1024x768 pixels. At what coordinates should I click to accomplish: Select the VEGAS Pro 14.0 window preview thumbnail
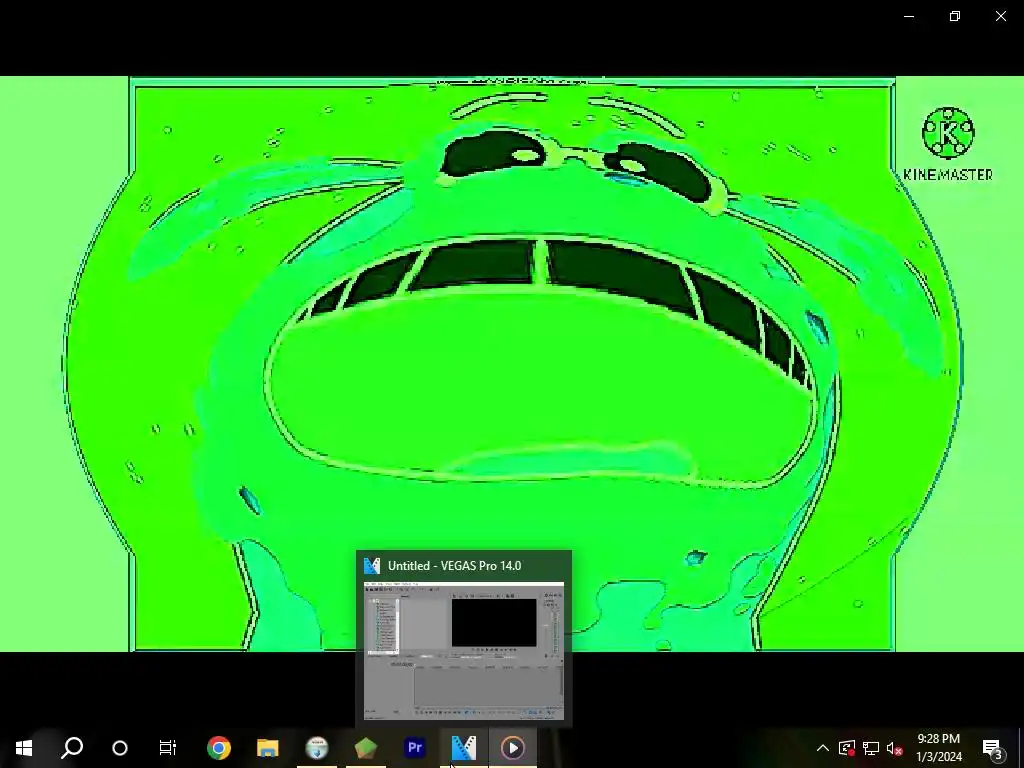(464, 650)
